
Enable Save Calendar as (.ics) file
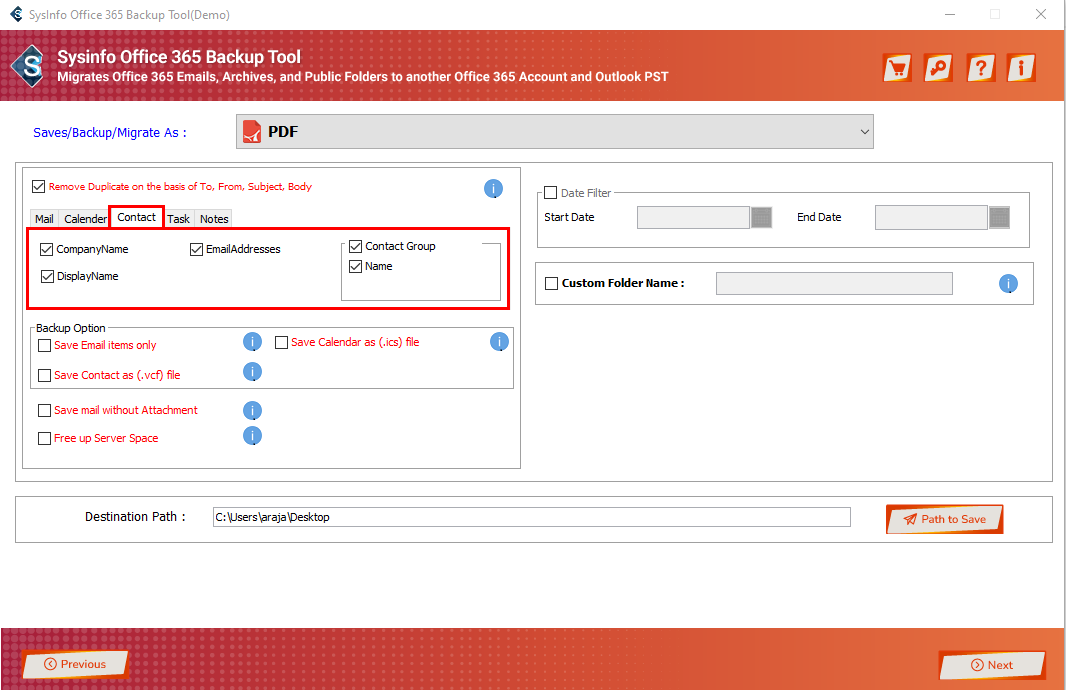[281, 343]
